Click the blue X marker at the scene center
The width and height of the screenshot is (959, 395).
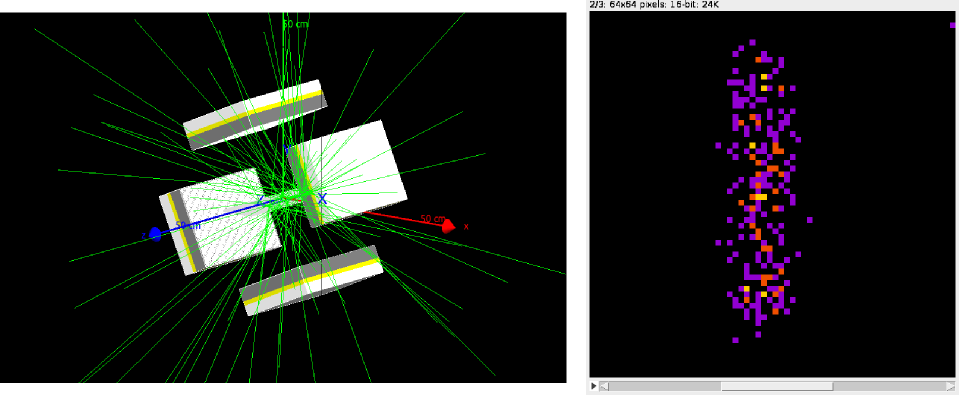tap(322, 198)
